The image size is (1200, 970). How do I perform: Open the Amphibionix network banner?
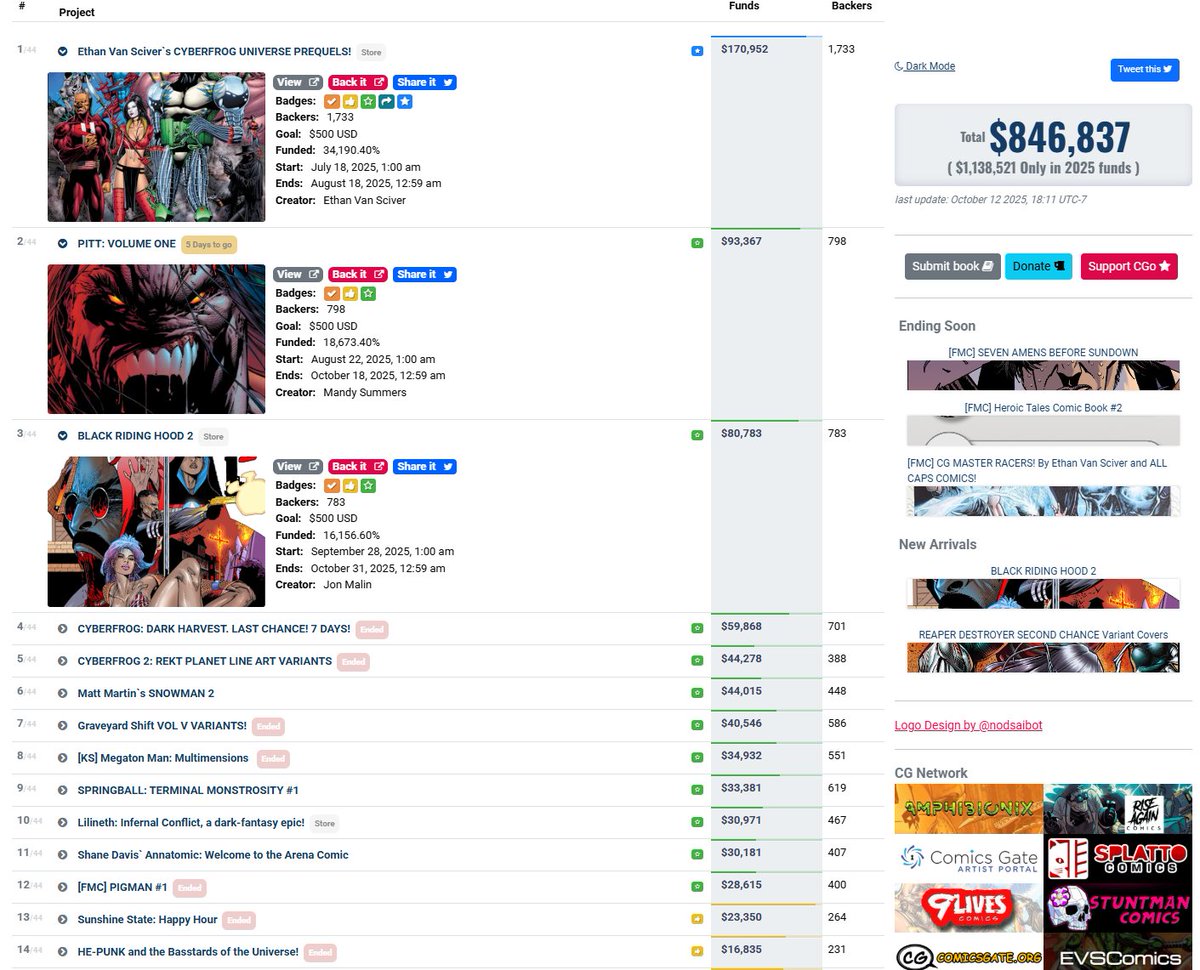(968, 809)
